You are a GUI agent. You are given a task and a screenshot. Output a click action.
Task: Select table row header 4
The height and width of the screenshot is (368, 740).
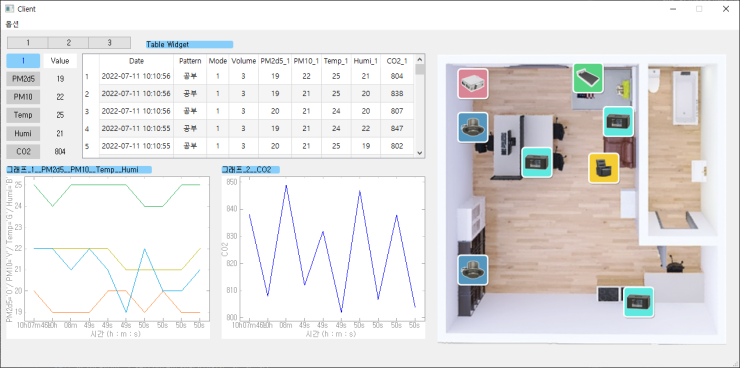[91, 128]
